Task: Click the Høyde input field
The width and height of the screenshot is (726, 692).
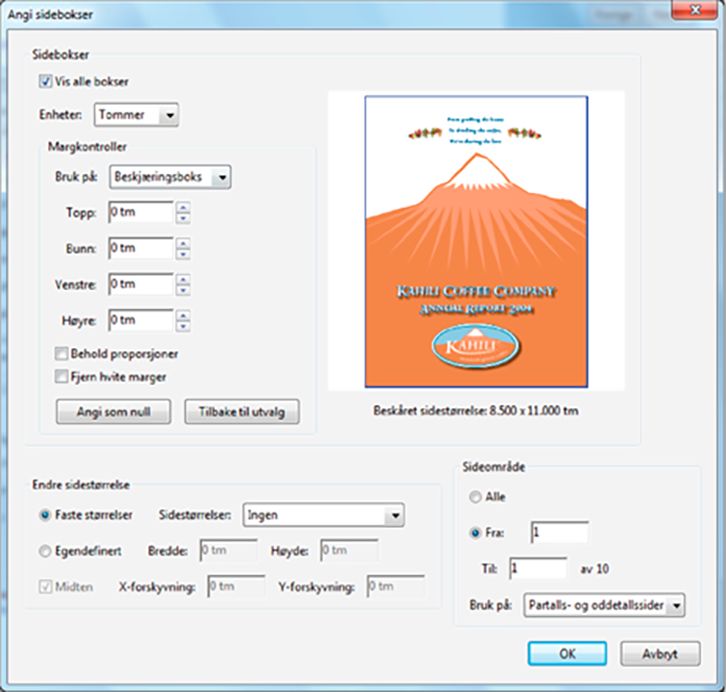Action: (349, 550)
